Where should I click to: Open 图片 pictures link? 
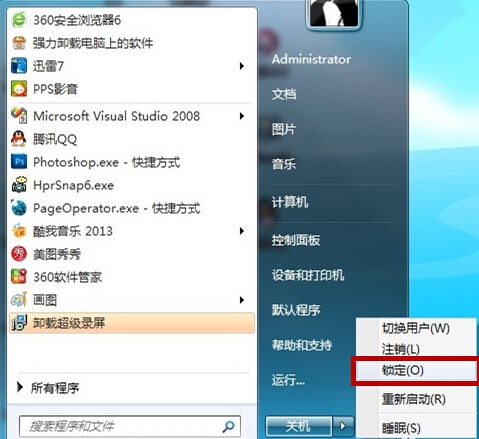284,129
